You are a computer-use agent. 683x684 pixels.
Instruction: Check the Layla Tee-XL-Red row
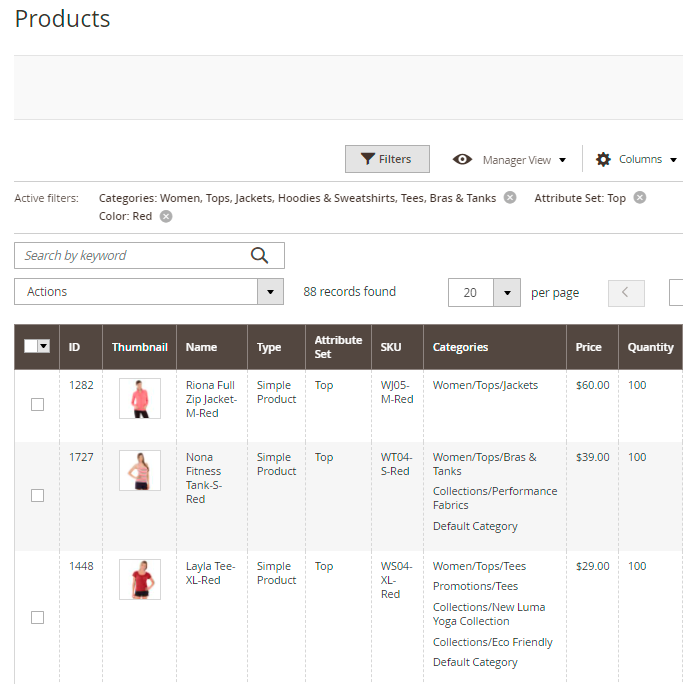(x=37, y=618)
